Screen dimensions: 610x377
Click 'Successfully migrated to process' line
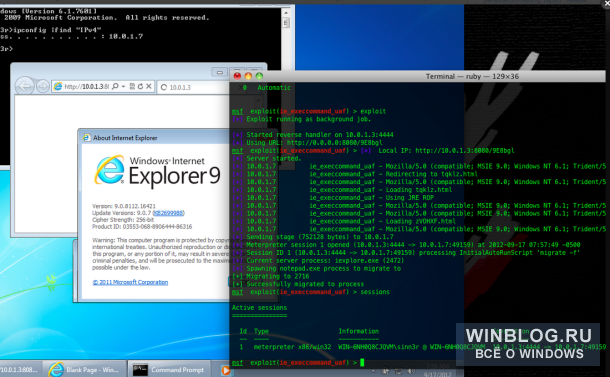305,284
